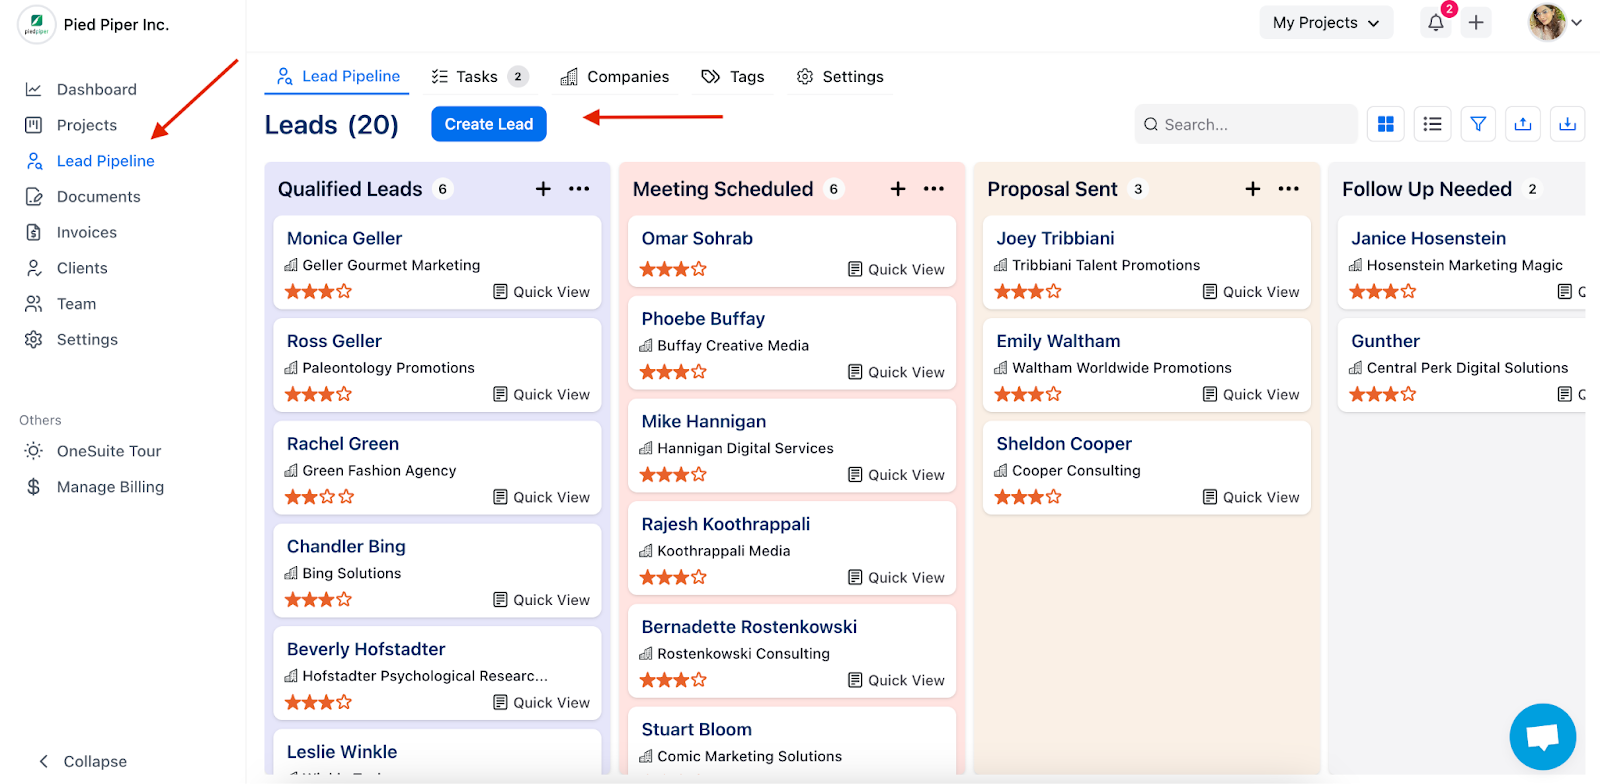Screen dimensions: 1600x784
Task: Quick View Rachel Green's lead card
Action: [541, 497]
